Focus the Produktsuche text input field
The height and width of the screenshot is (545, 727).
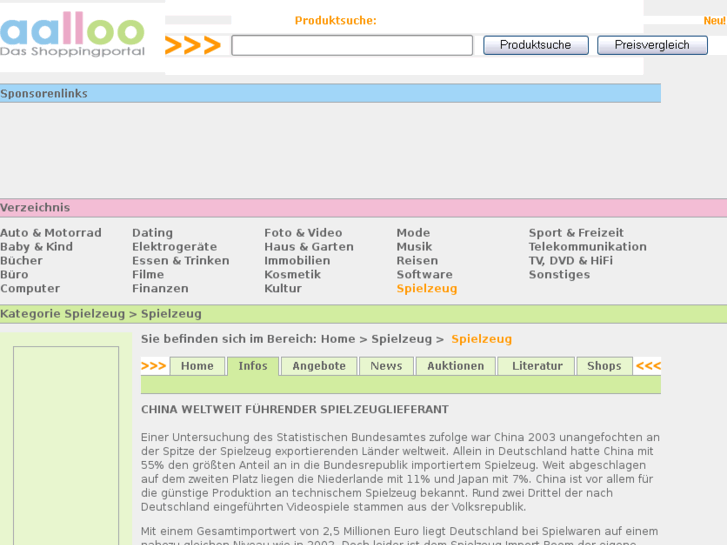(x=352, y=45)
